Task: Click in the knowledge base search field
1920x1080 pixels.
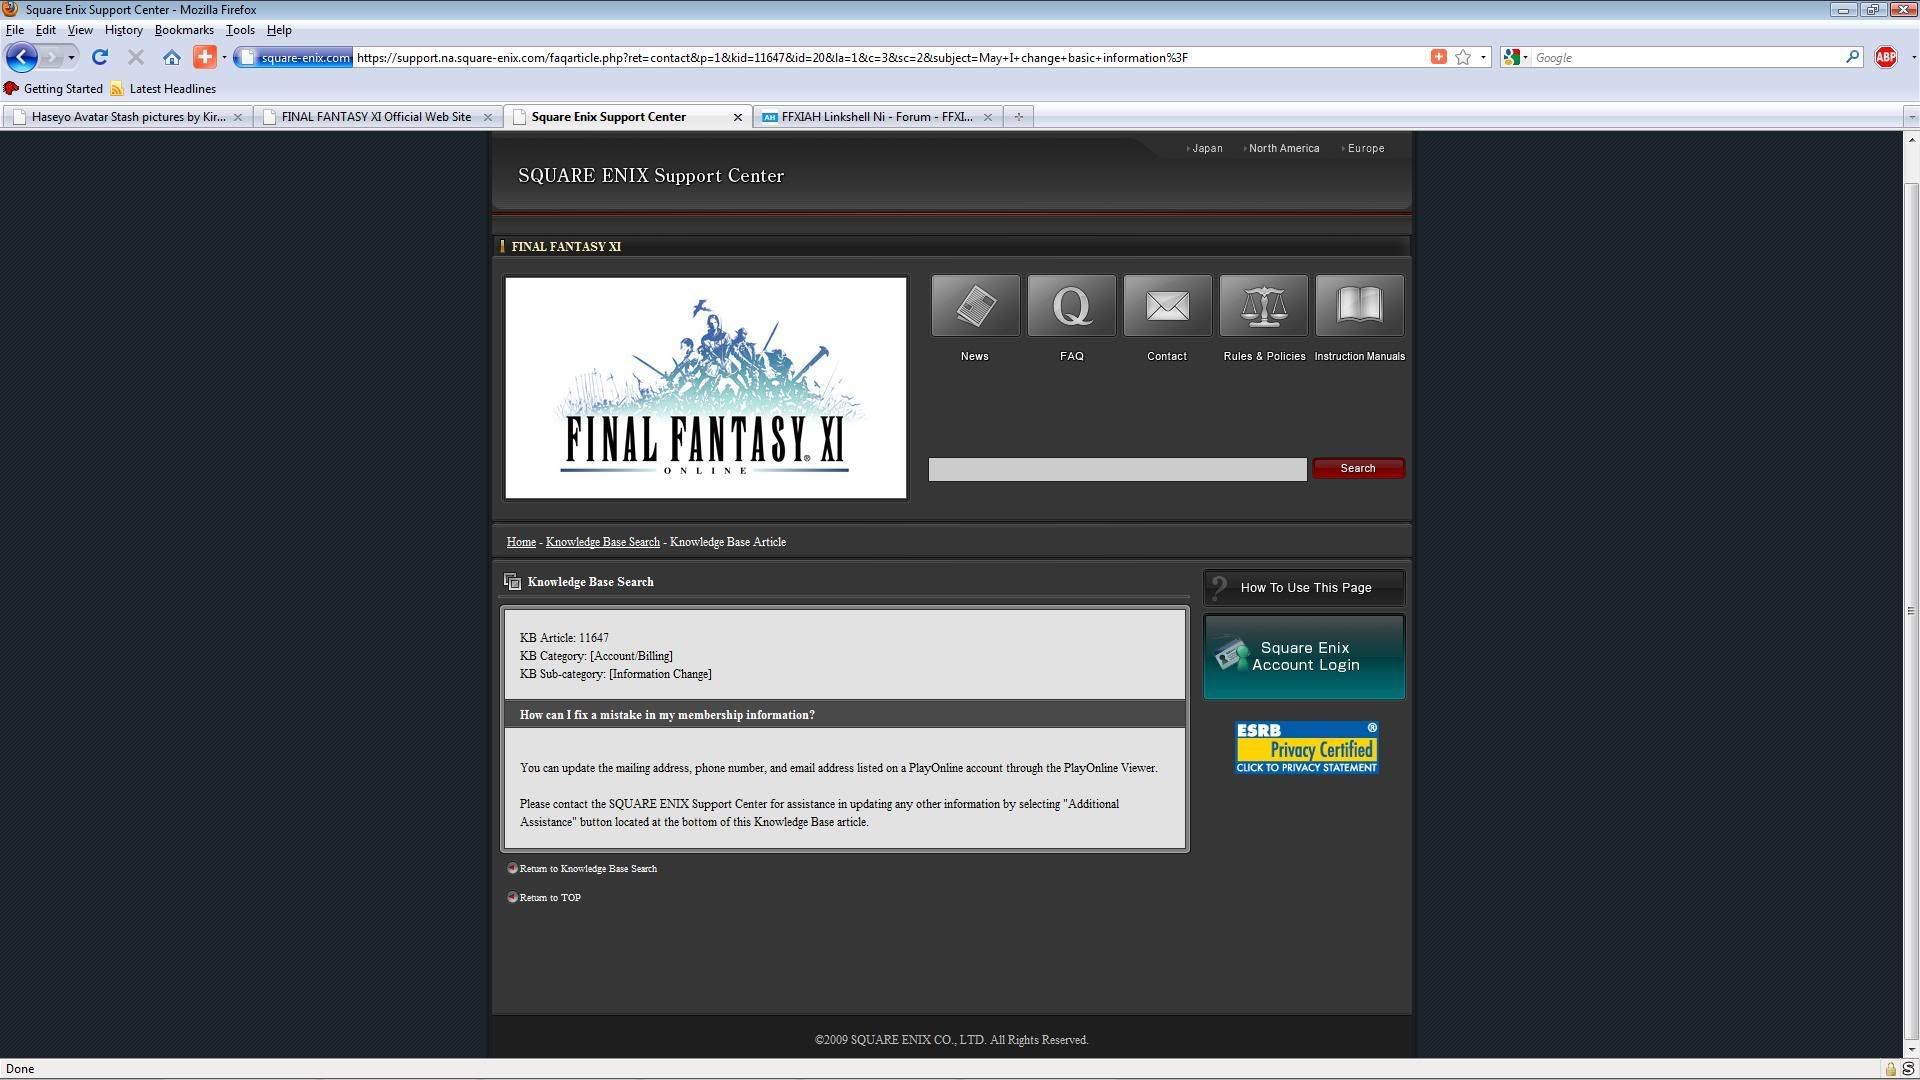Action: (1116, 469)
